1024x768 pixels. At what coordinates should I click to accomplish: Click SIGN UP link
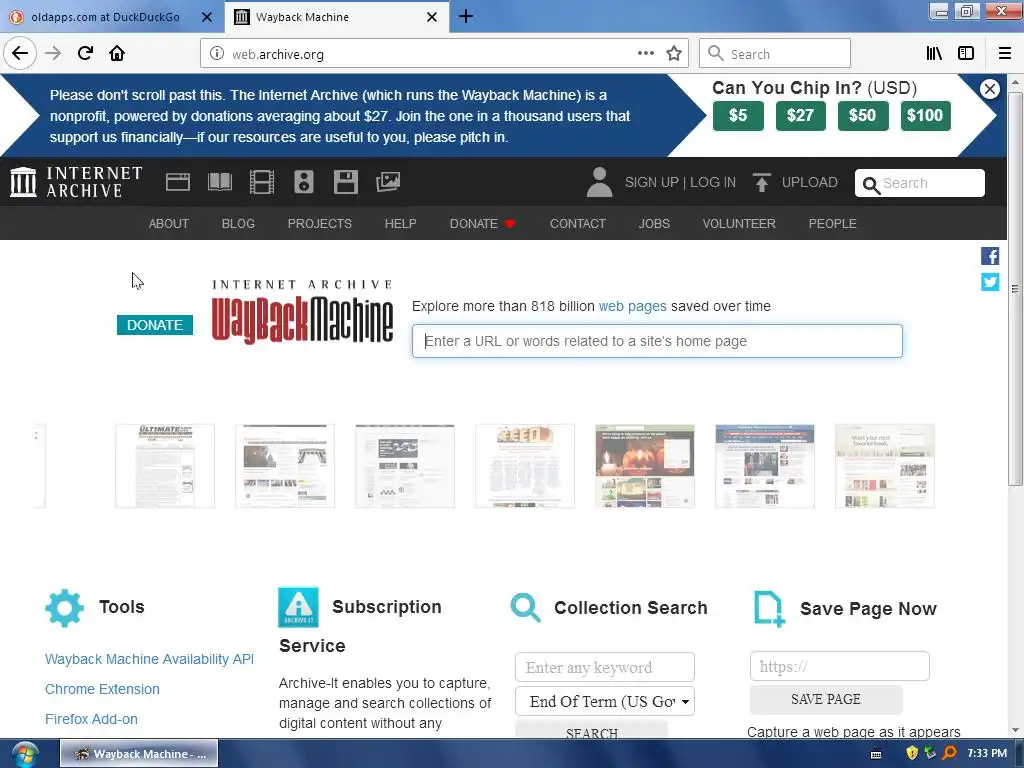click(x=651, y=182)
